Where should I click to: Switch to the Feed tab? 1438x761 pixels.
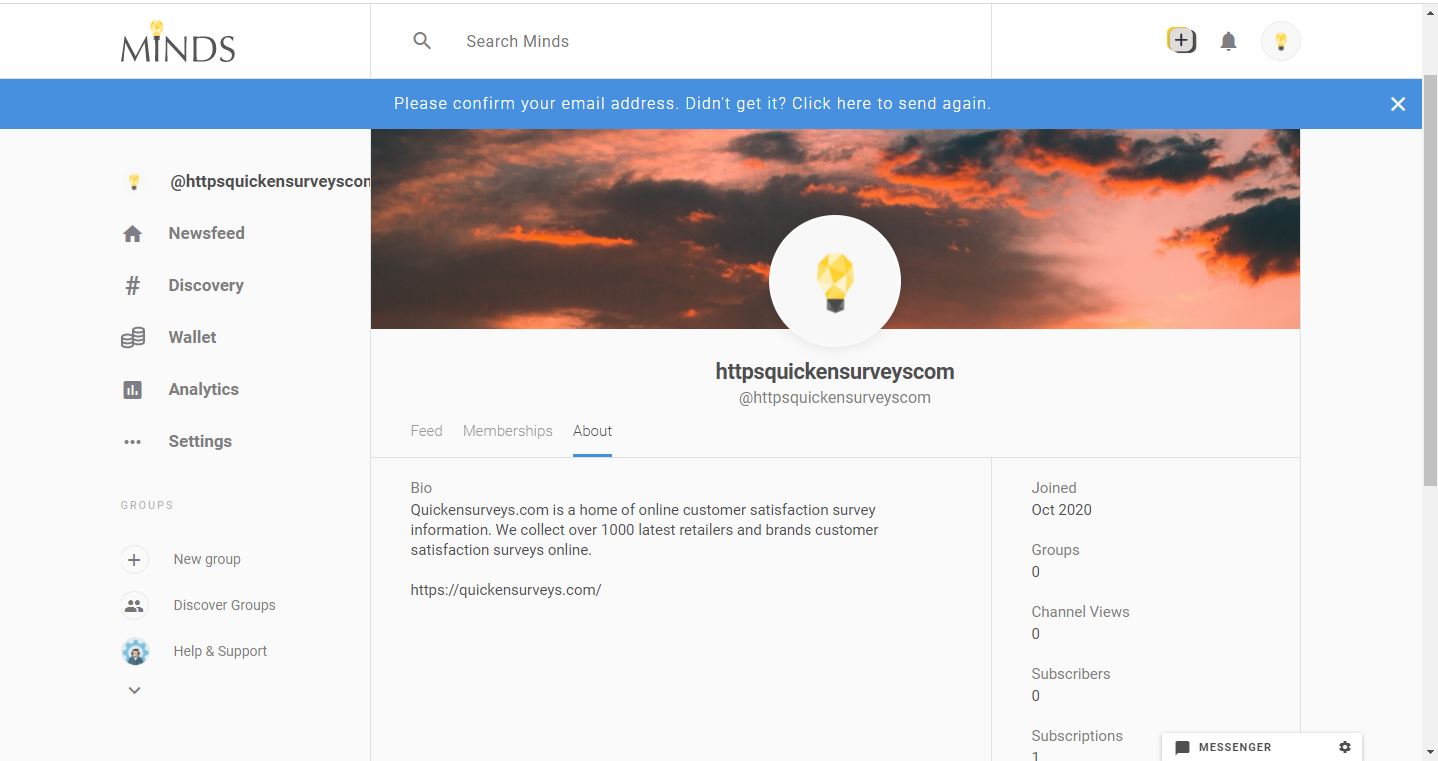426,431
